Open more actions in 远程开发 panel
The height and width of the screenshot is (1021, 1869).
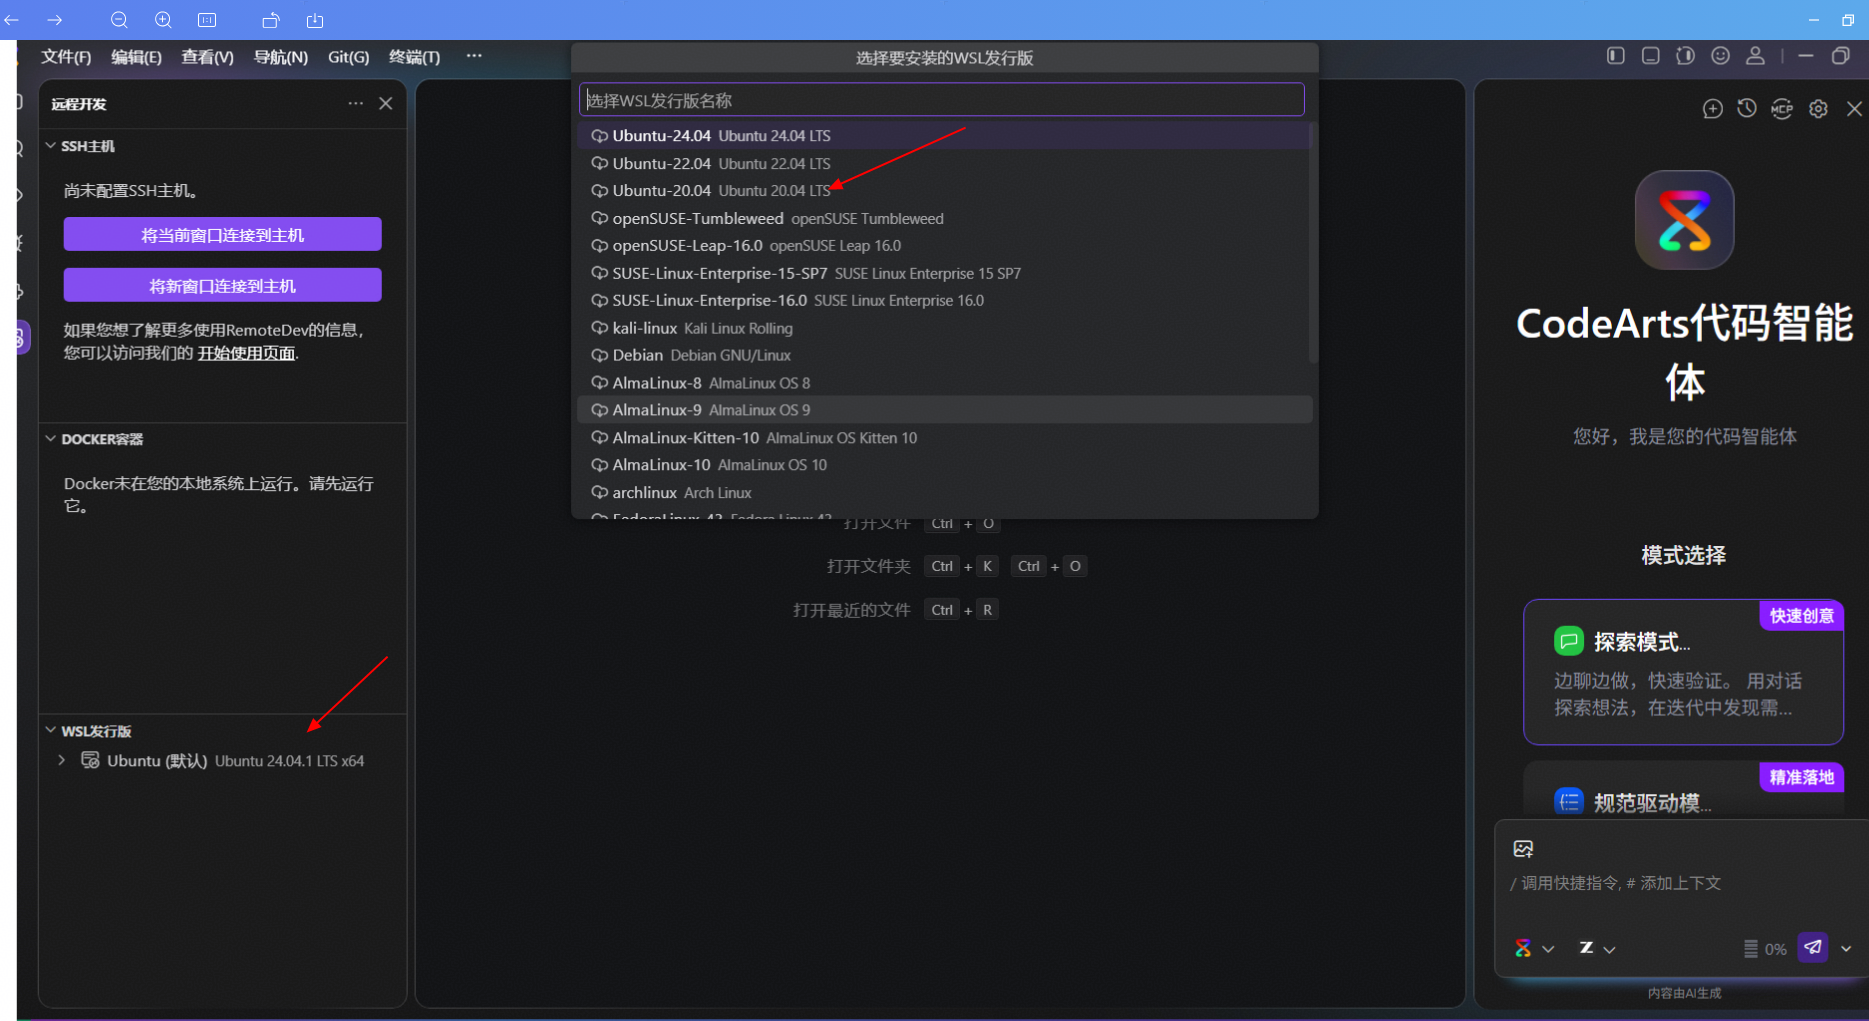(355, 103)
